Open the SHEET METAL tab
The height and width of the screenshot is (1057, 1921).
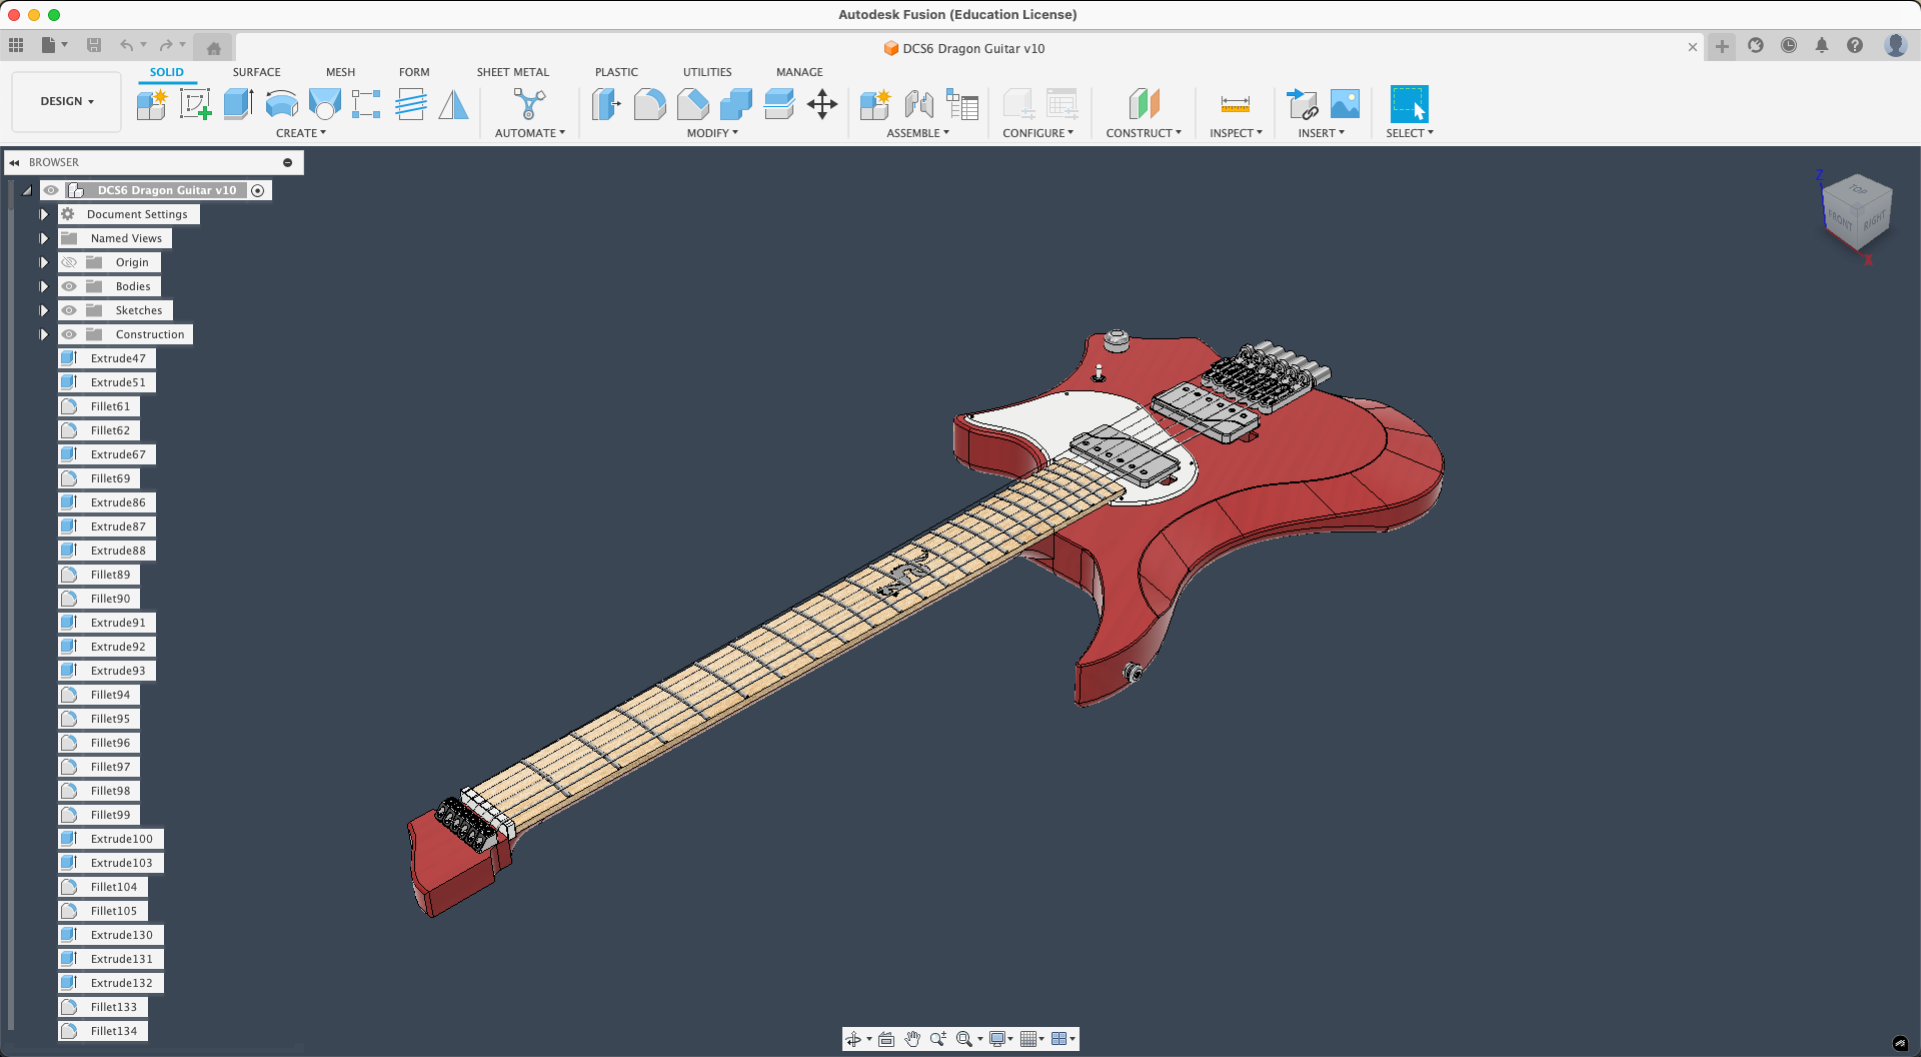pyautogui.click(x=512, y=72)
